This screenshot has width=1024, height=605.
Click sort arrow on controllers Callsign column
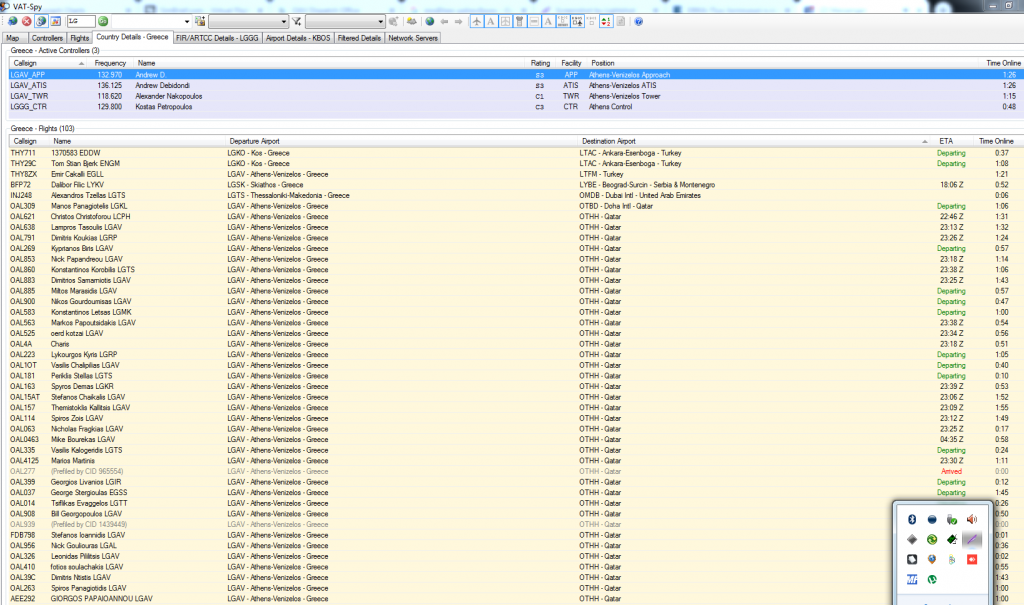81,63
